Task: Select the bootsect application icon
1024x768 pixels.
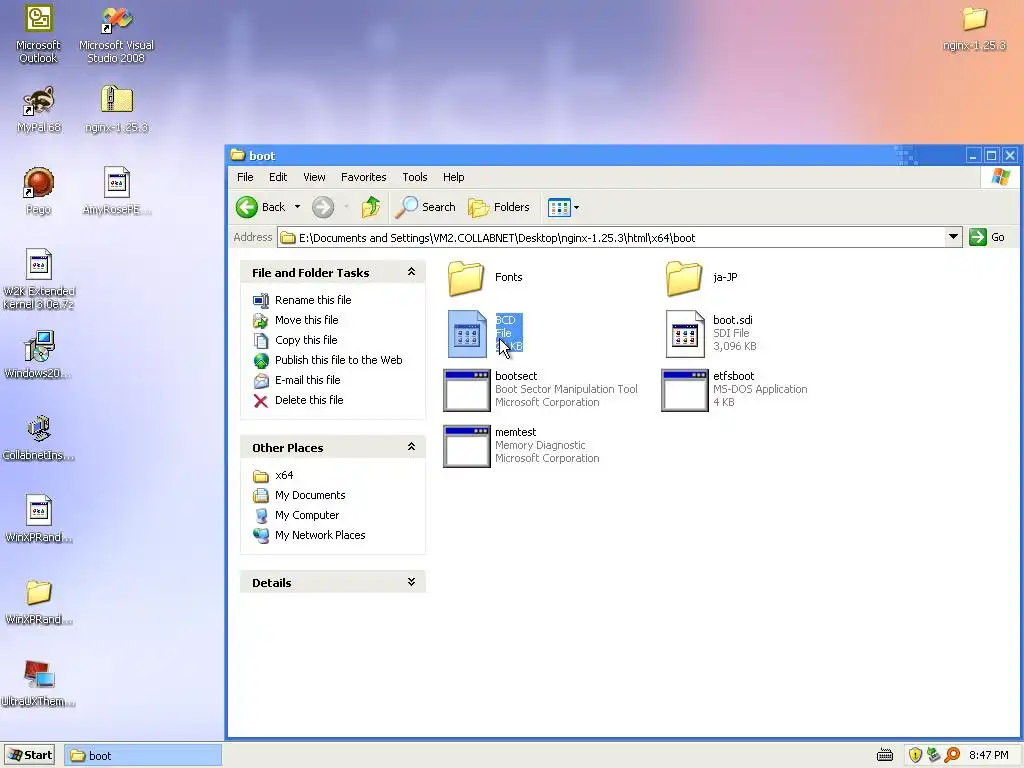Action: pyautogui.click(x=466, y=391)
